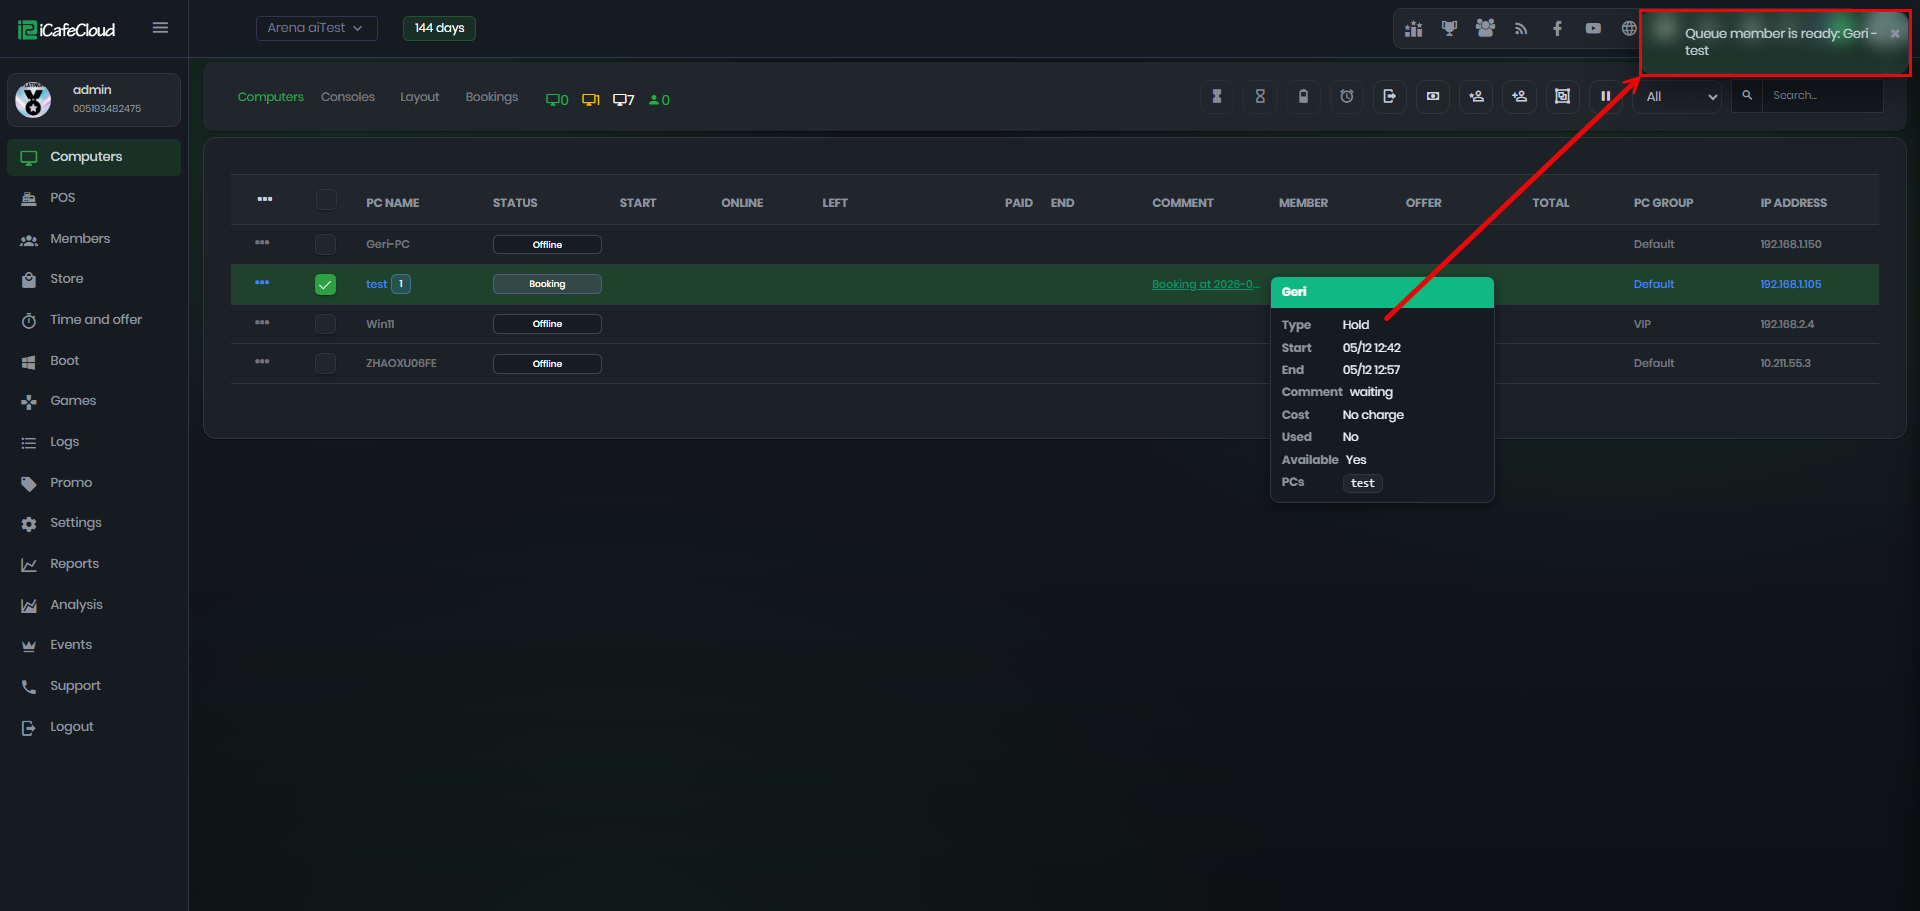Click the yellow monitor status counter
This screenshot has height=911, width=1920.
click(x=591, y=100)
